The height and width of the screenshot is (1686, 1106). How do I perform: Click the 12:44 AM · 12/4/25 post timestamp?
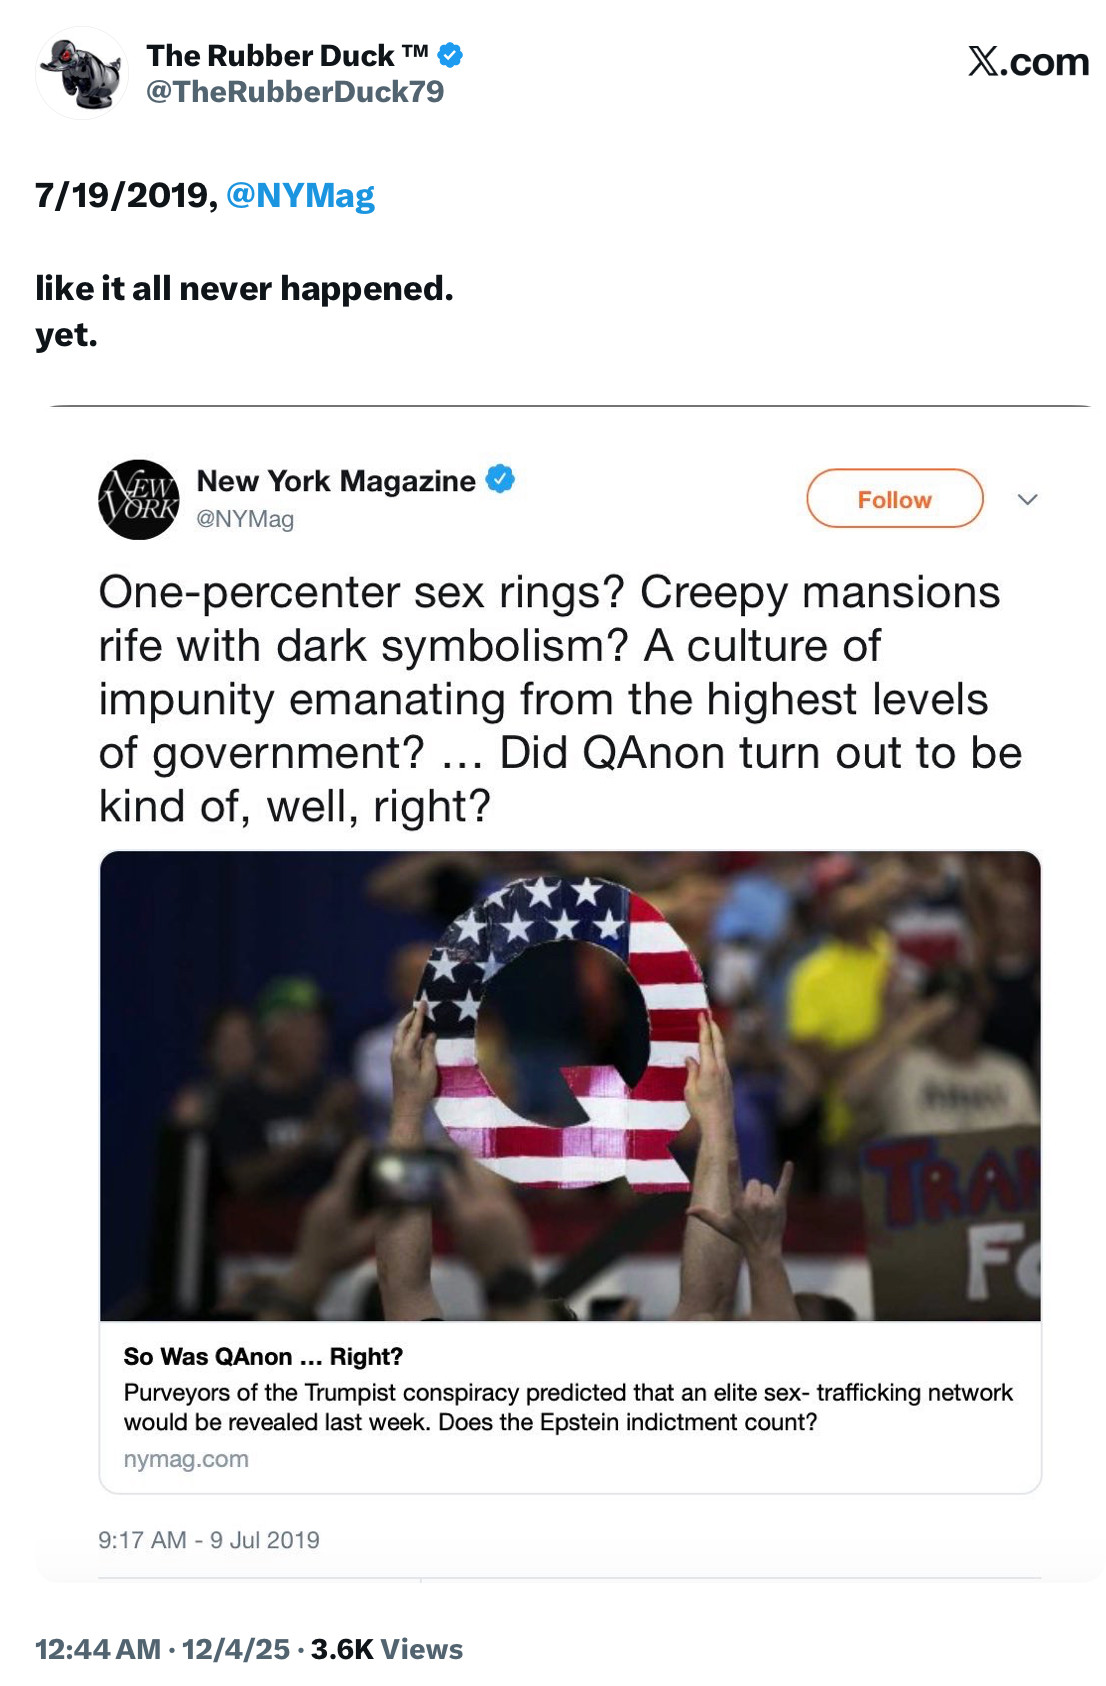[x=162, y=1649]
